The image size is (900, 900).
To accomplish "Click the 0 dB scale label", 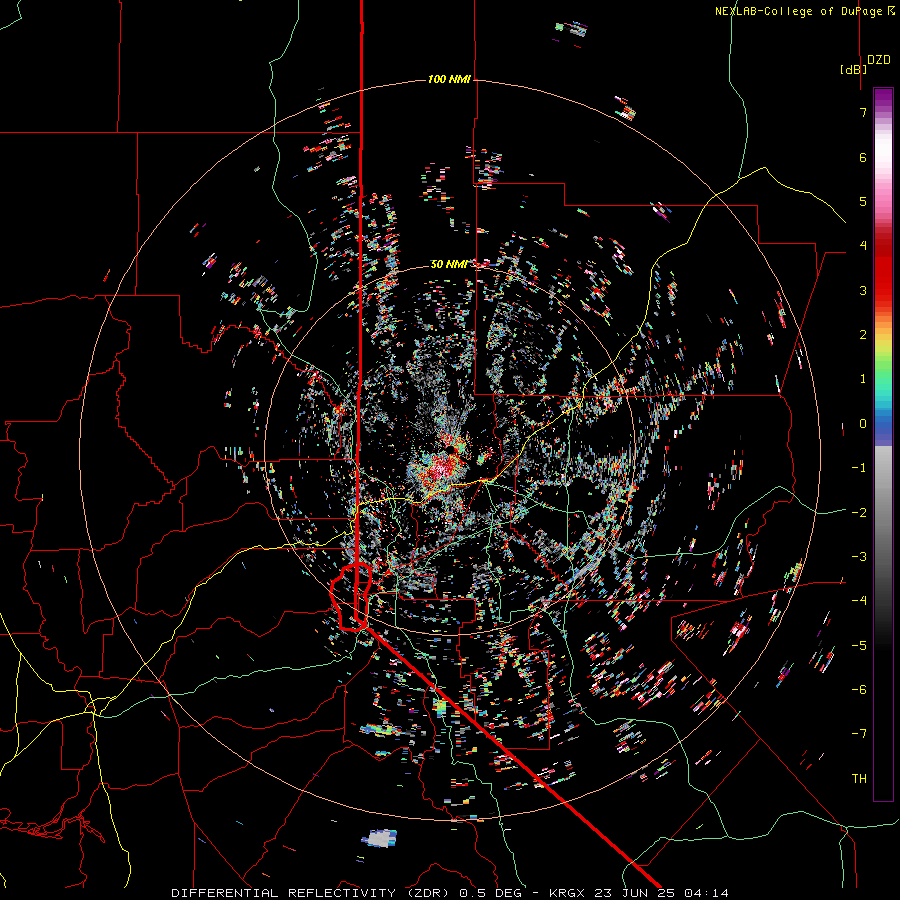I will point(863,424).
